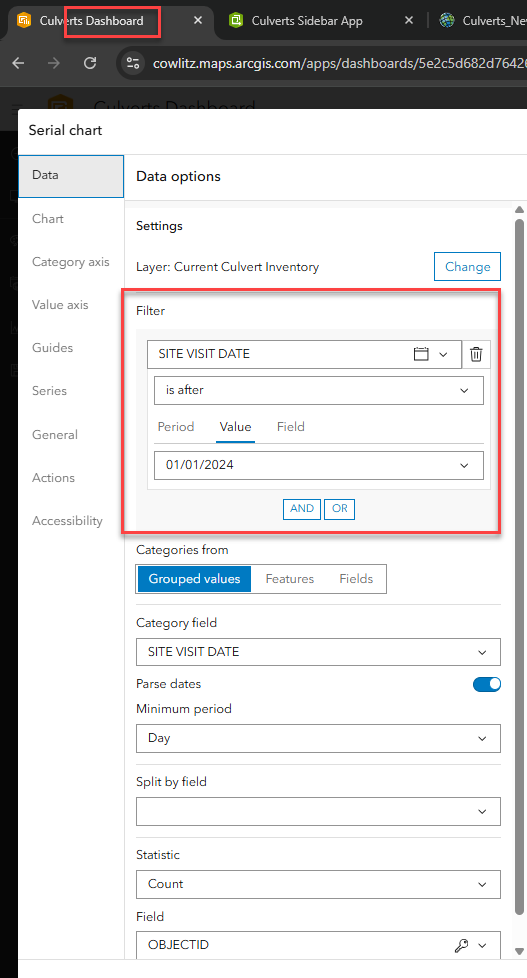Switch filter to Period tab
Viewport: 527px width, 978px height.
coord(176,427)
